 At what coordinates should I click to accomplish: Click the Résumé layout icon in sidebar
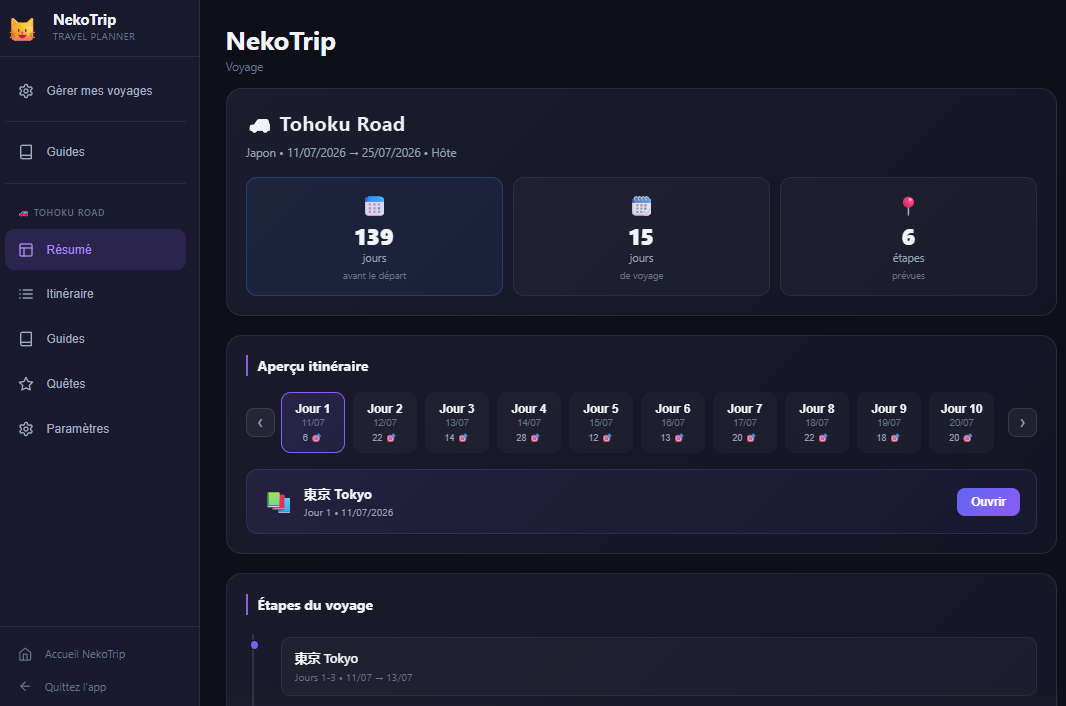pyautogui.click(x=26, y=250)
